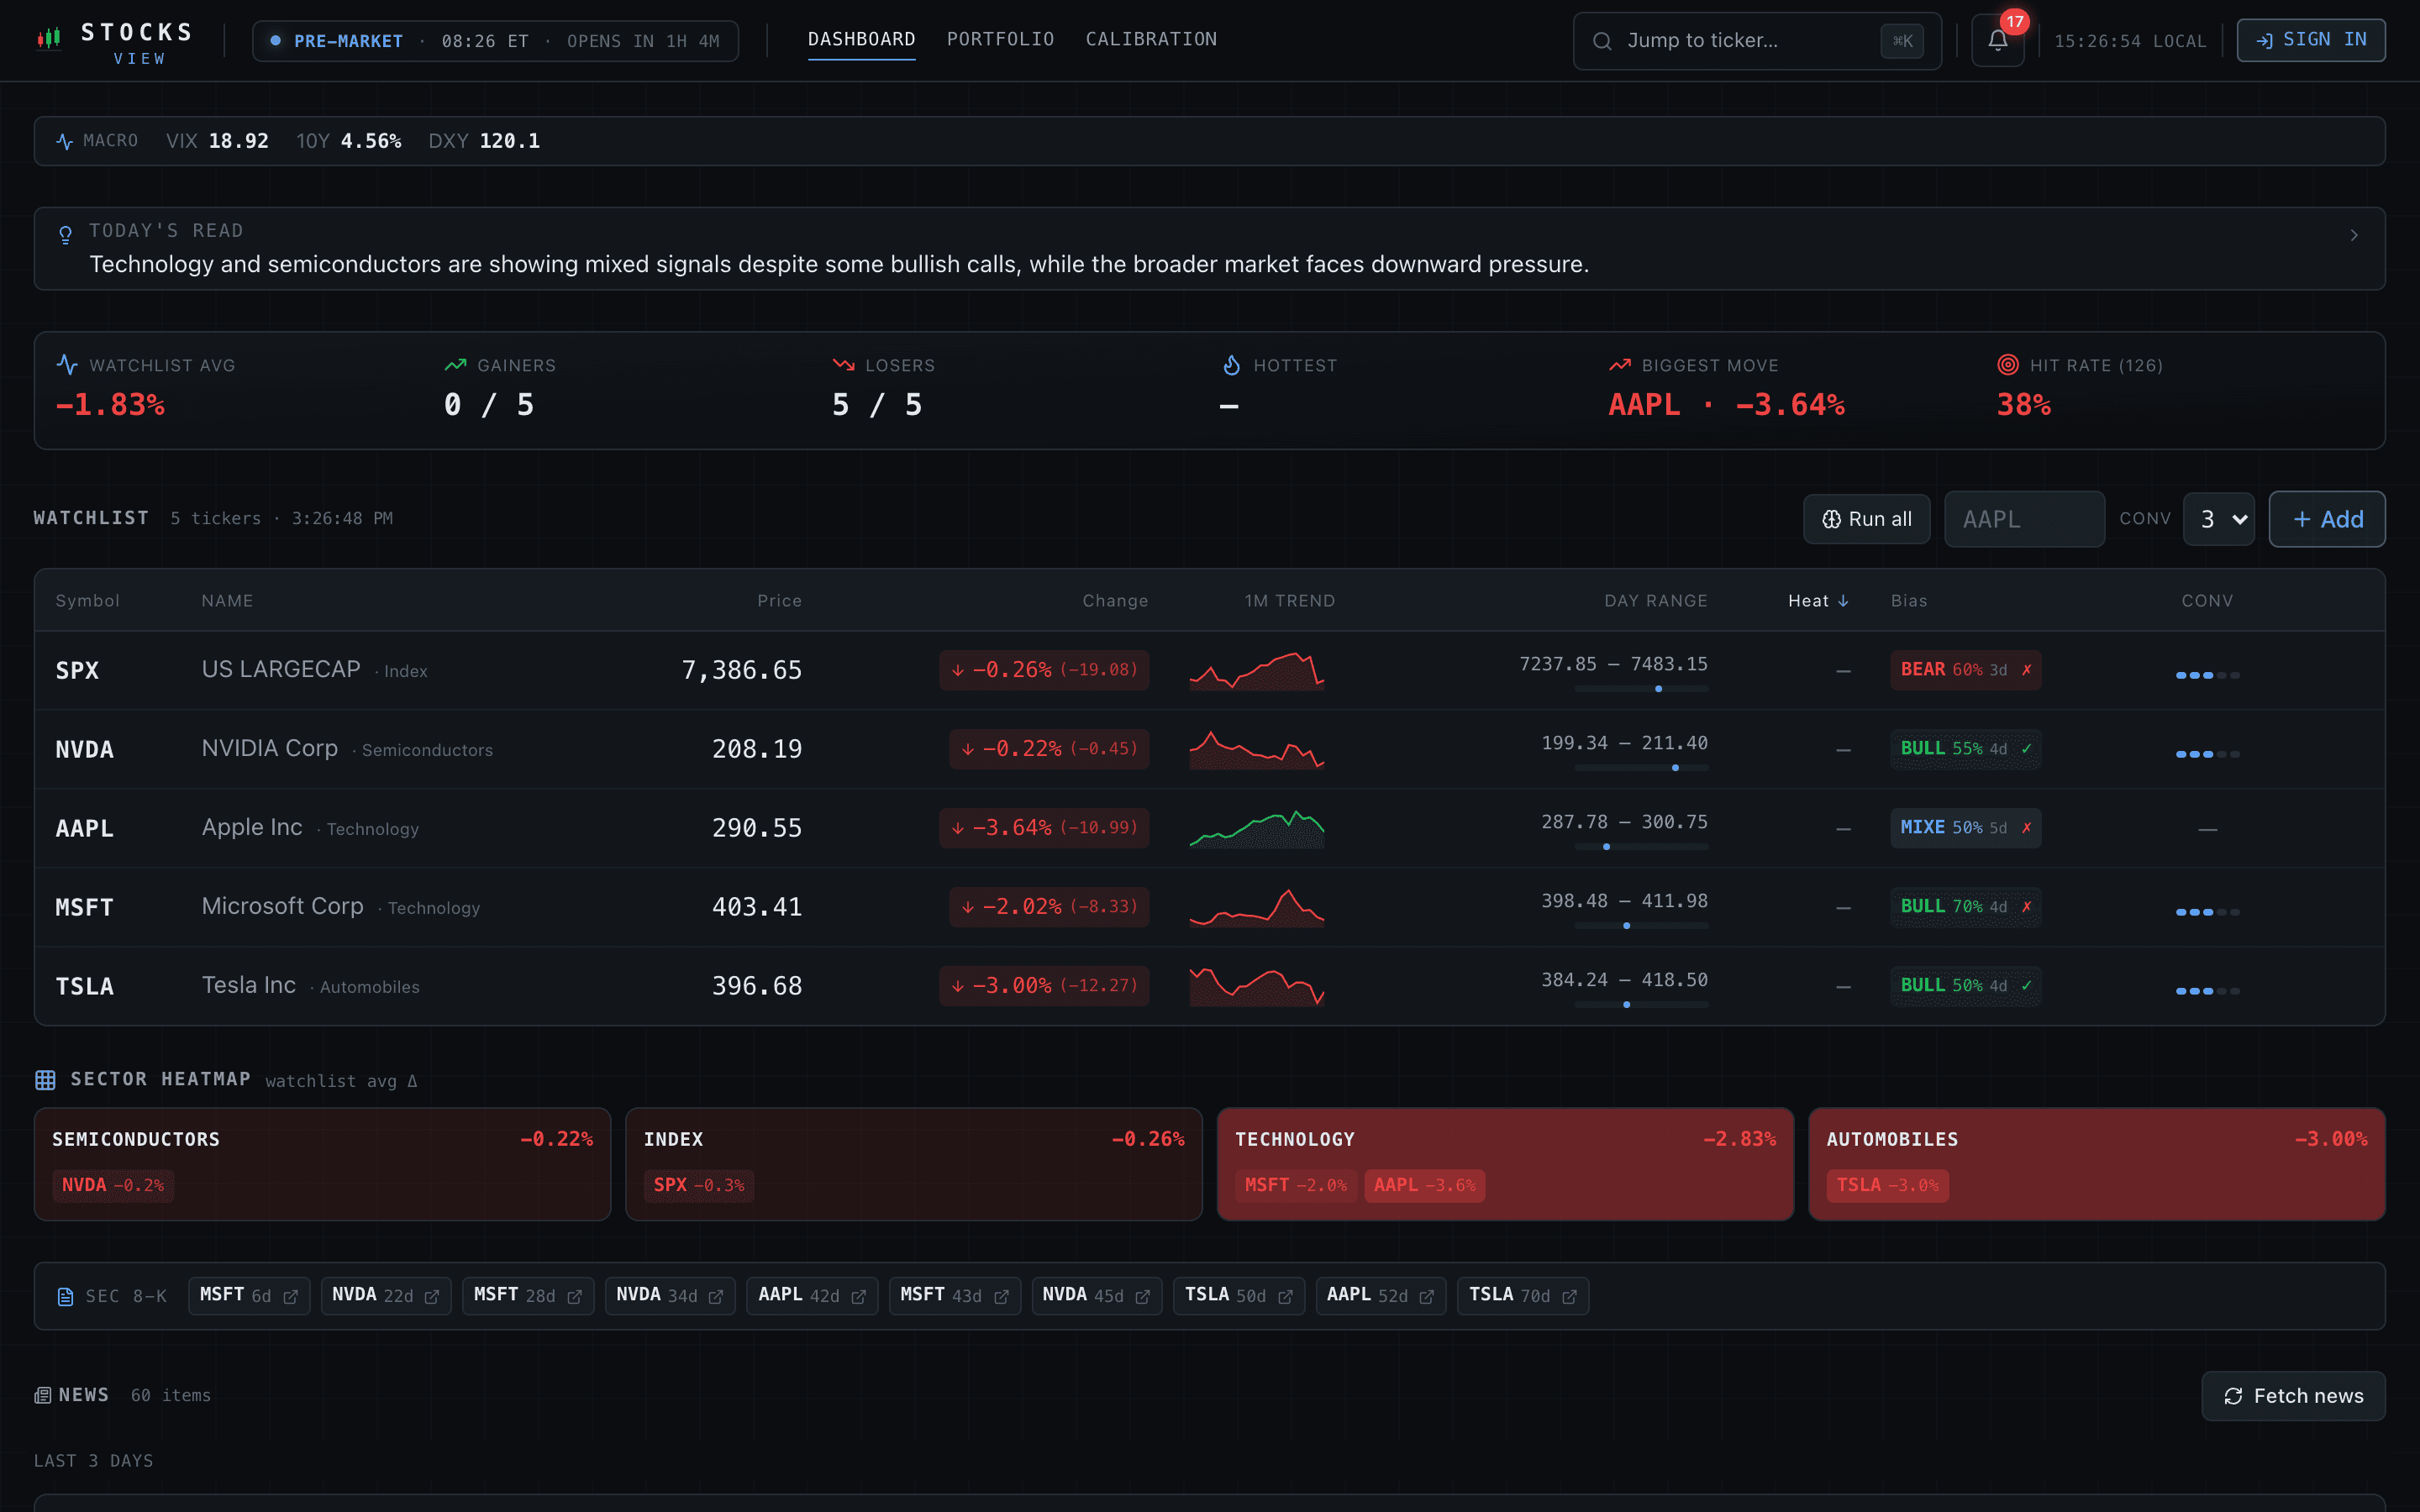Click the AAPL 1M trend sparkline
This screenshot has height=1512, width=2420.
point(1257,828)
